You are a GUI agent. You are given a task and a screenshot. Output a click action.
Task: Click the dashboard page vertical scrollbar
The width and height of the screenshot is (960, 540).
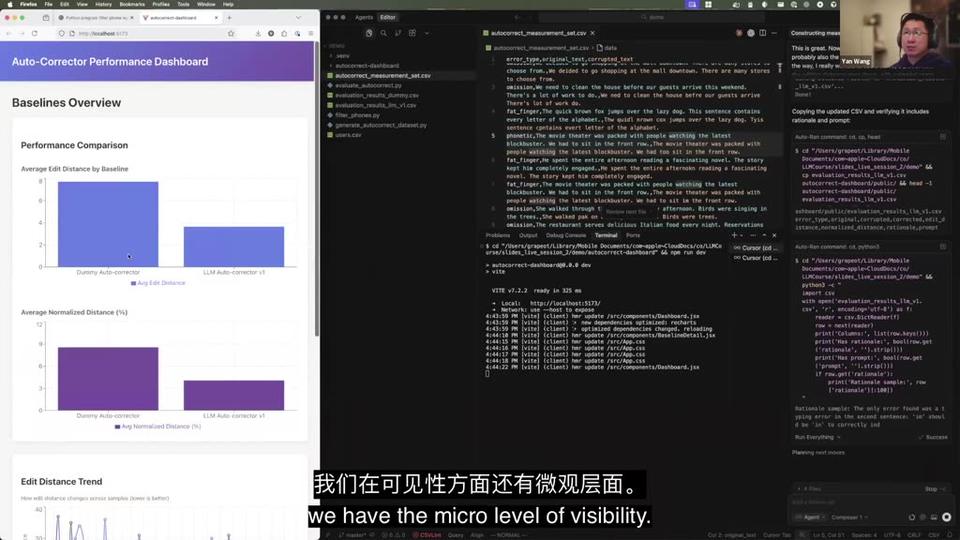coord(317,191)
